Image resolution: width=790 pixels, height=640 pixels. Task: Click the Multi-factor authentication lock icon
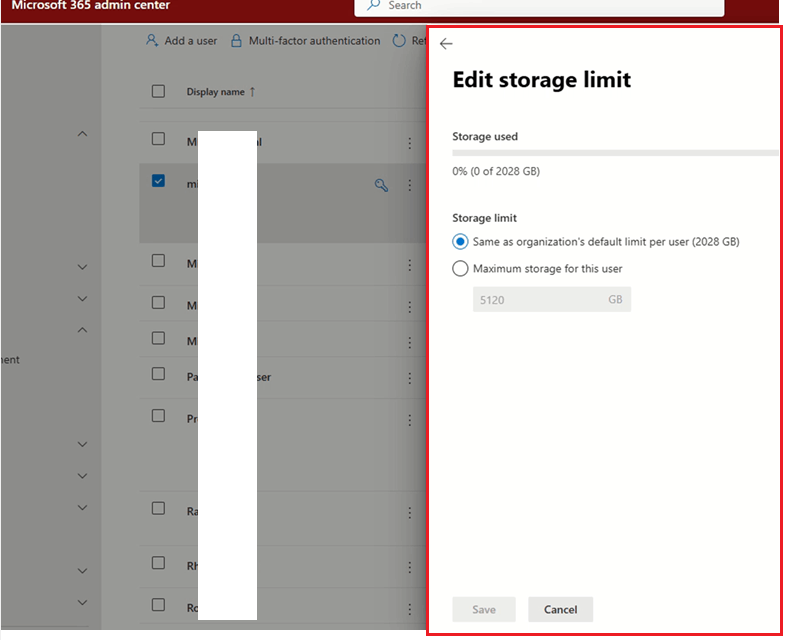coord(236,40)
